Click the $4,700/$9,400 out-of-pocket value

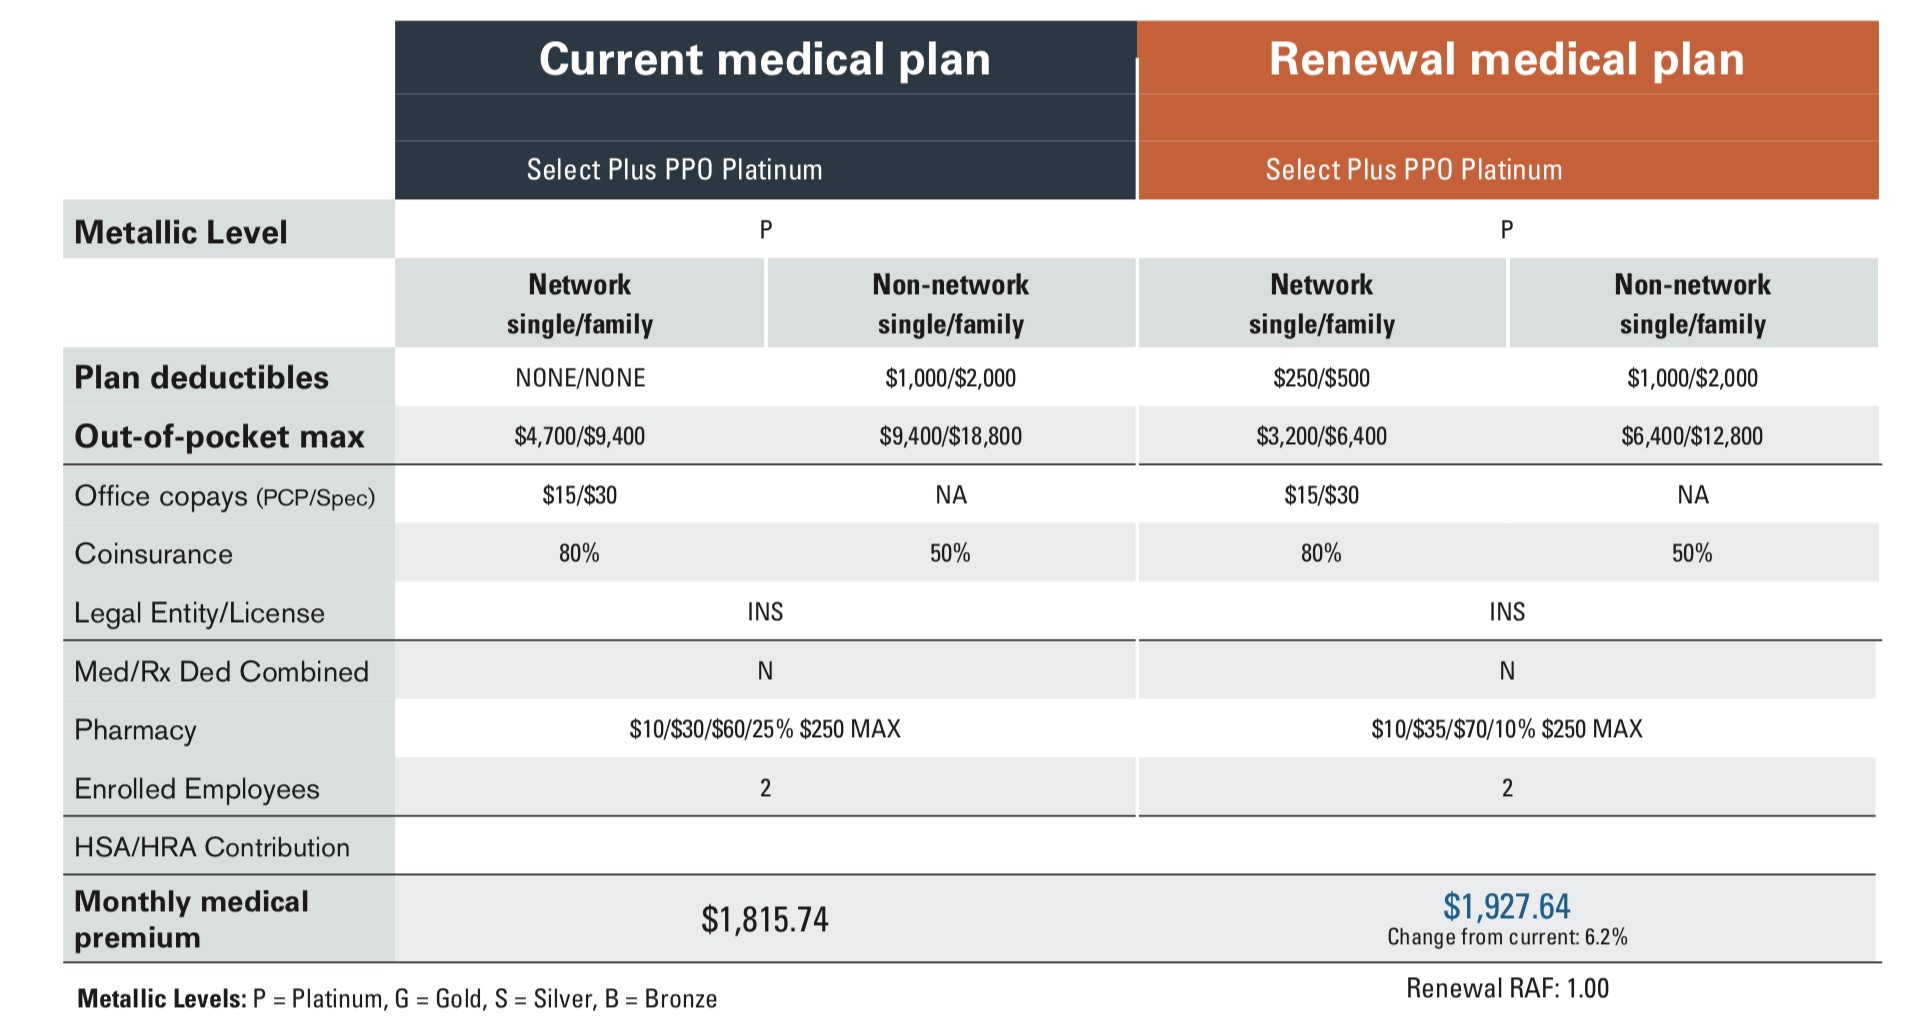coord(580,436)
